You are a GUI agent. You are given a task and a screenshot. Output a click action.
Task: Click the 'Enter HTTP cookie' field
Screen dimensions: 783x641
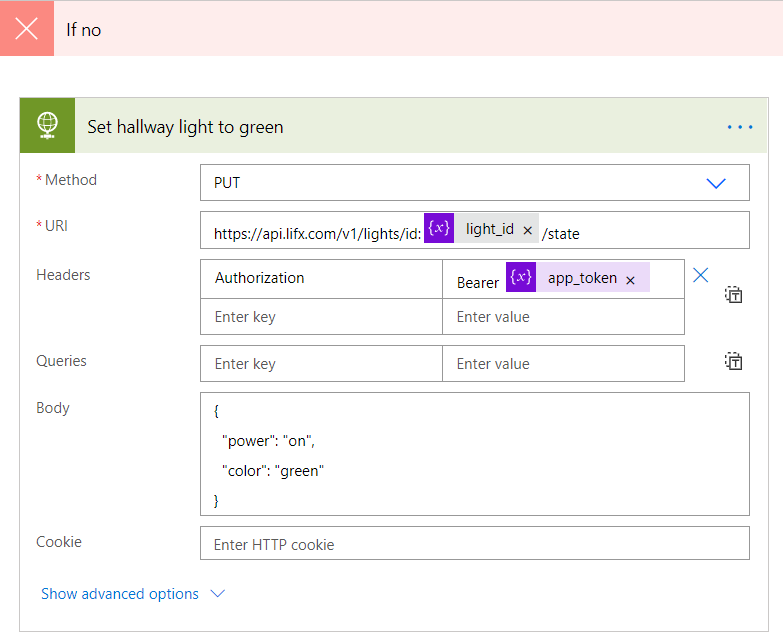click(x=474, y=545)
